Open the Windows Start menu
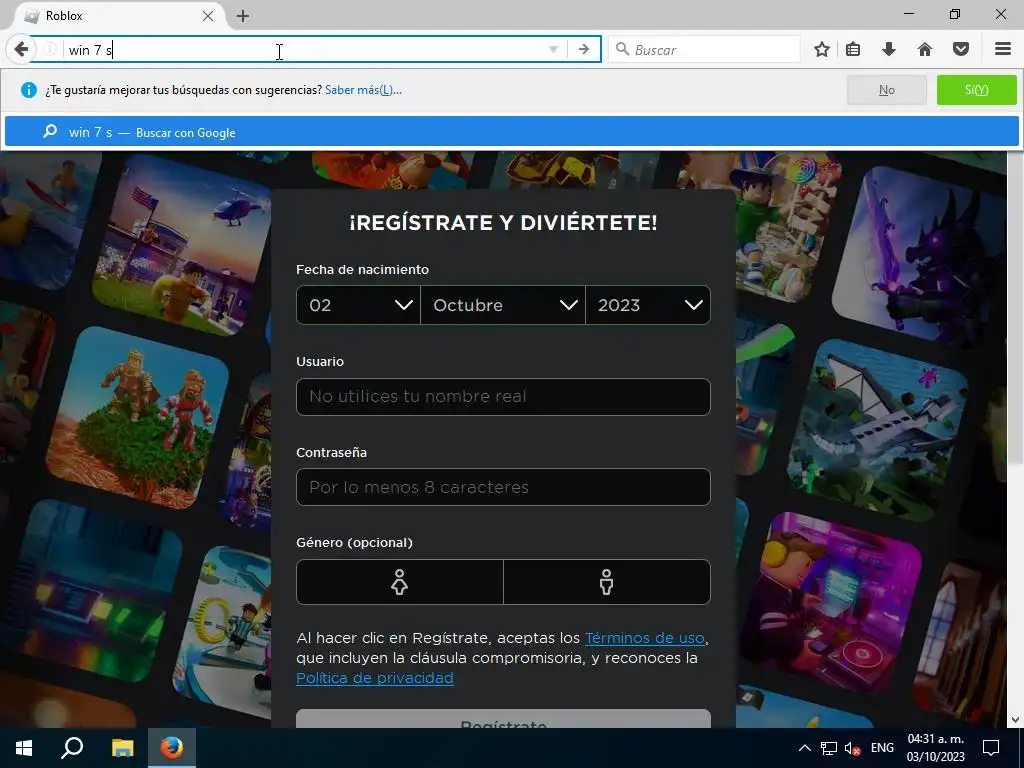The width and height of the screenshot is (1024, 768). [24, 748]
